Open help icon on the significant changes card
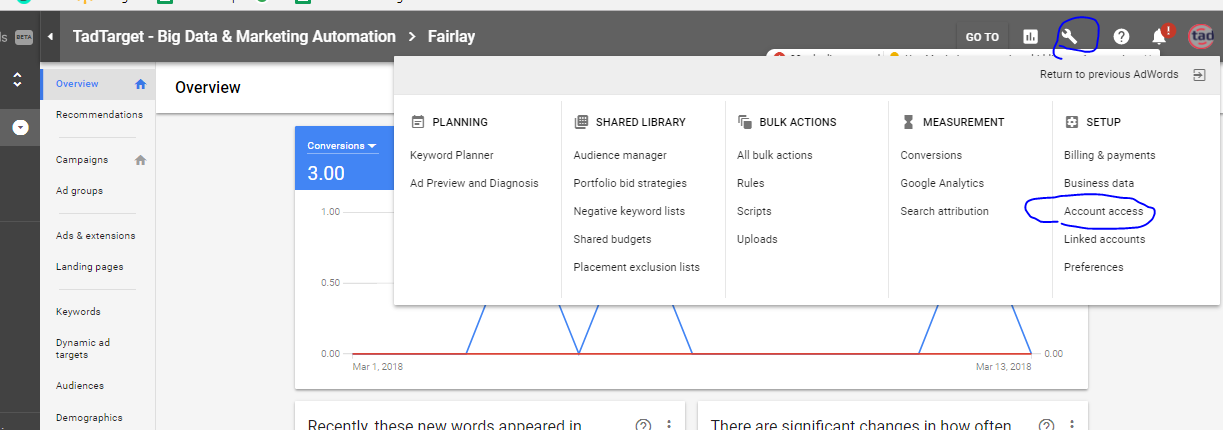This screenshot has height=430, width=1223. pos(1045,425)
